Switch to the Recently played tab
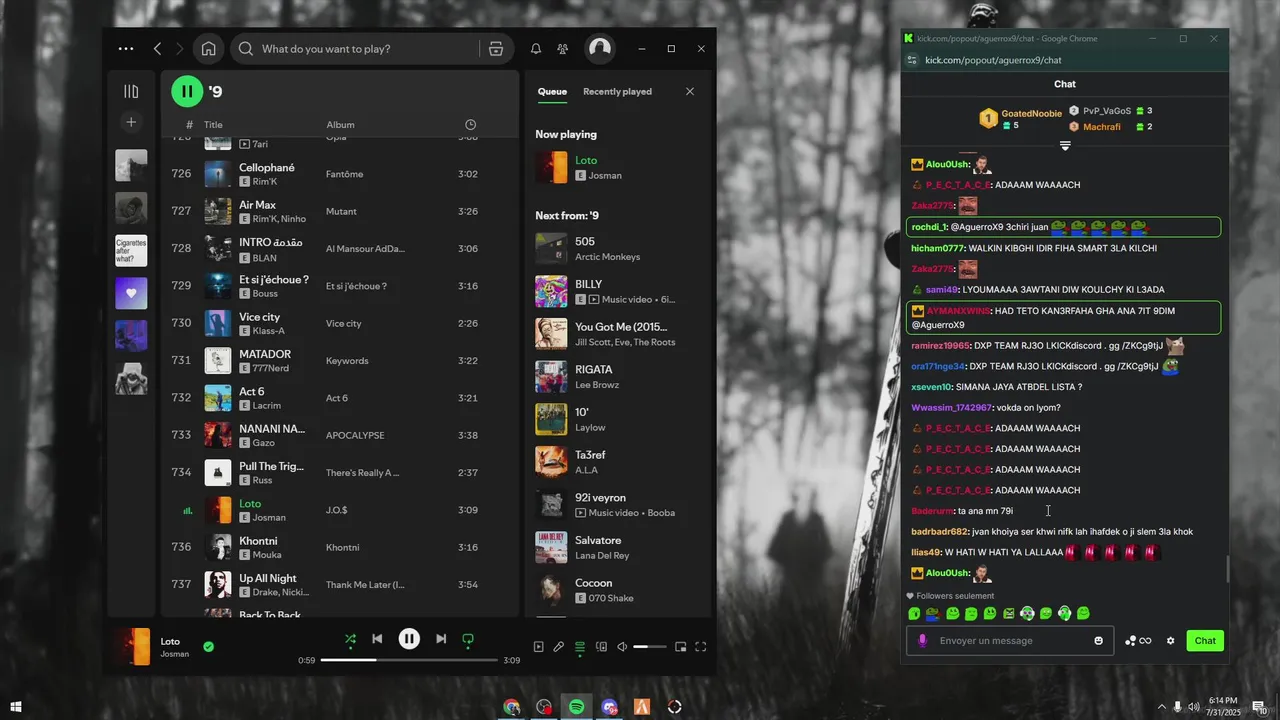This screenshot has width=1280, height=720. pos(617,91)
